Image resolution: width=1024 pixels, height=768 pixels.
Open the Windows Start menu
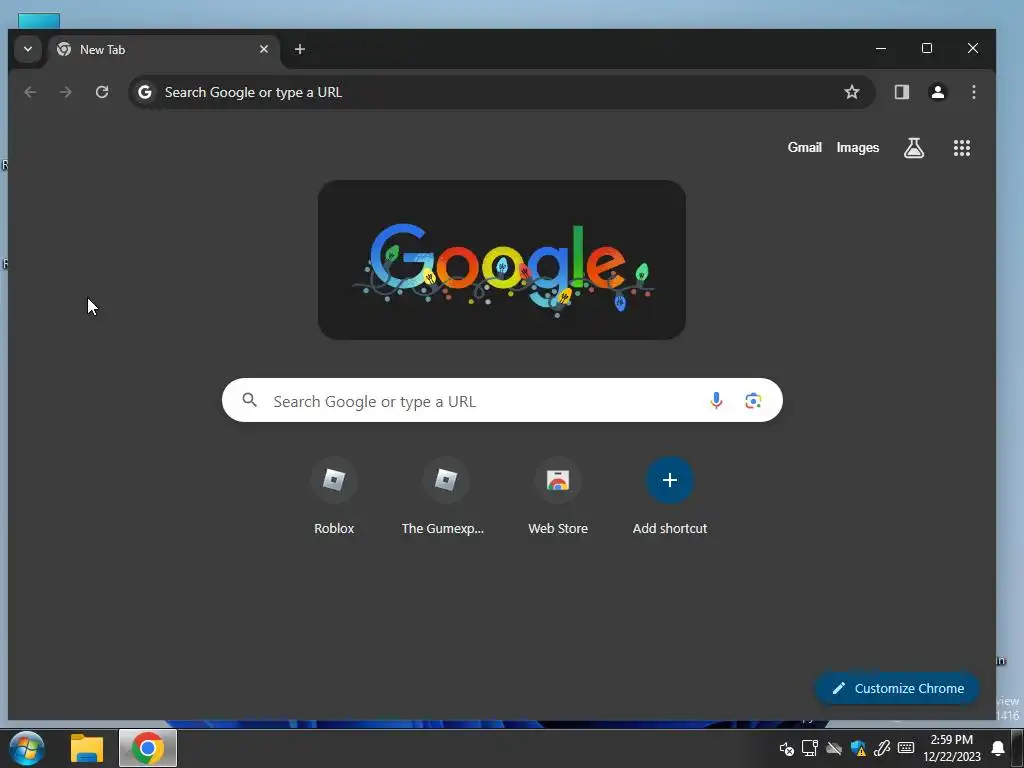27,748
